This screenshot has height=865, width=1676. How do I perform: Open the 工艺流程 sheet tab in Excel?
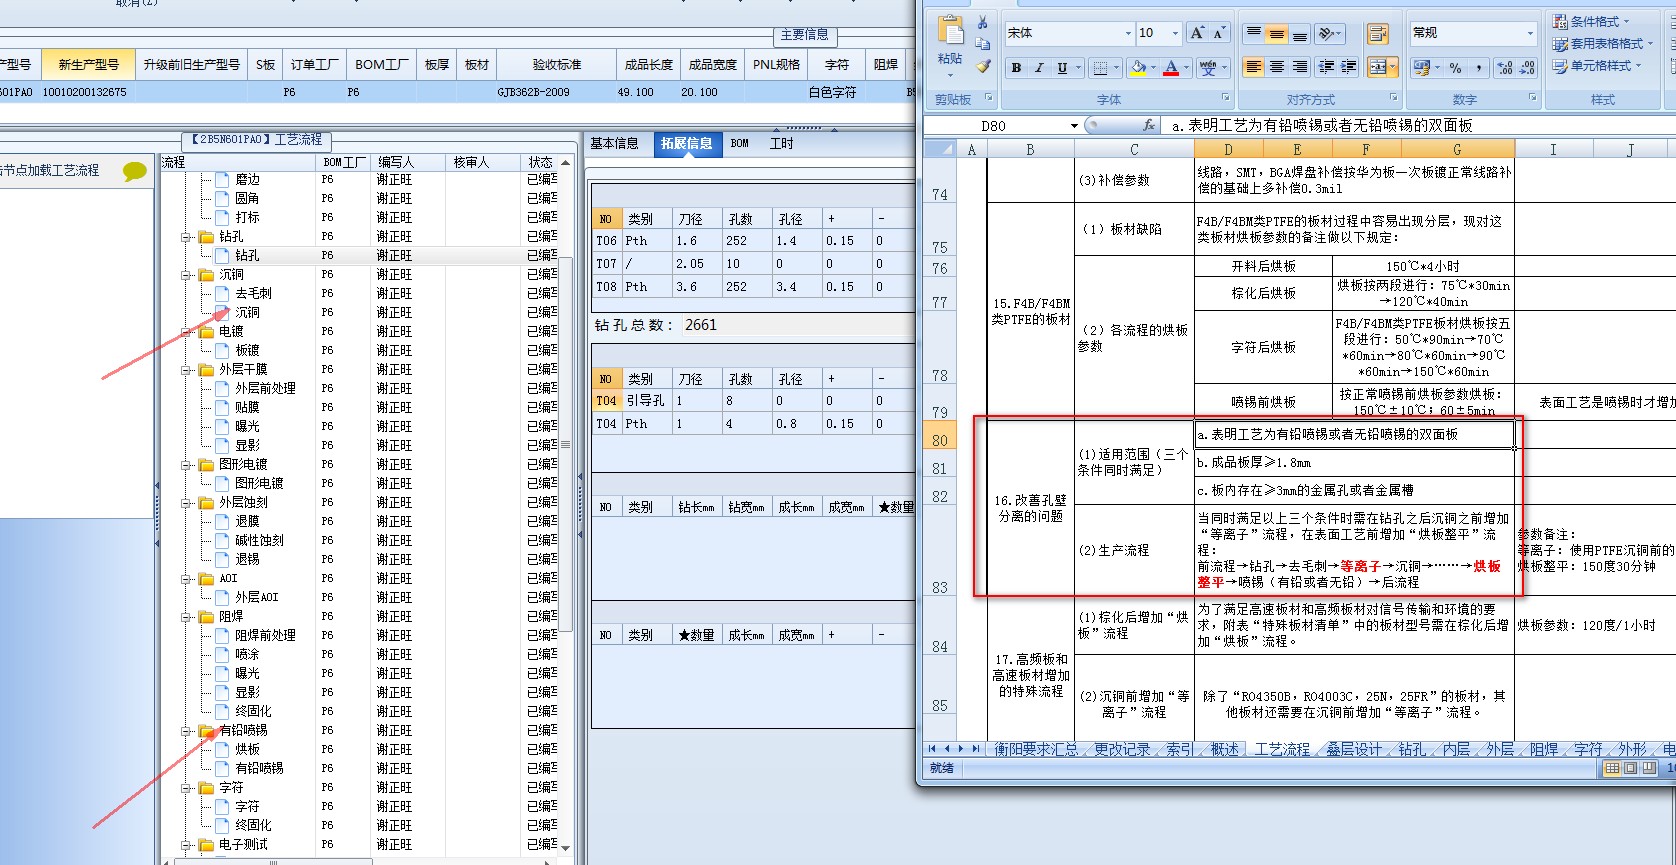1282,749
